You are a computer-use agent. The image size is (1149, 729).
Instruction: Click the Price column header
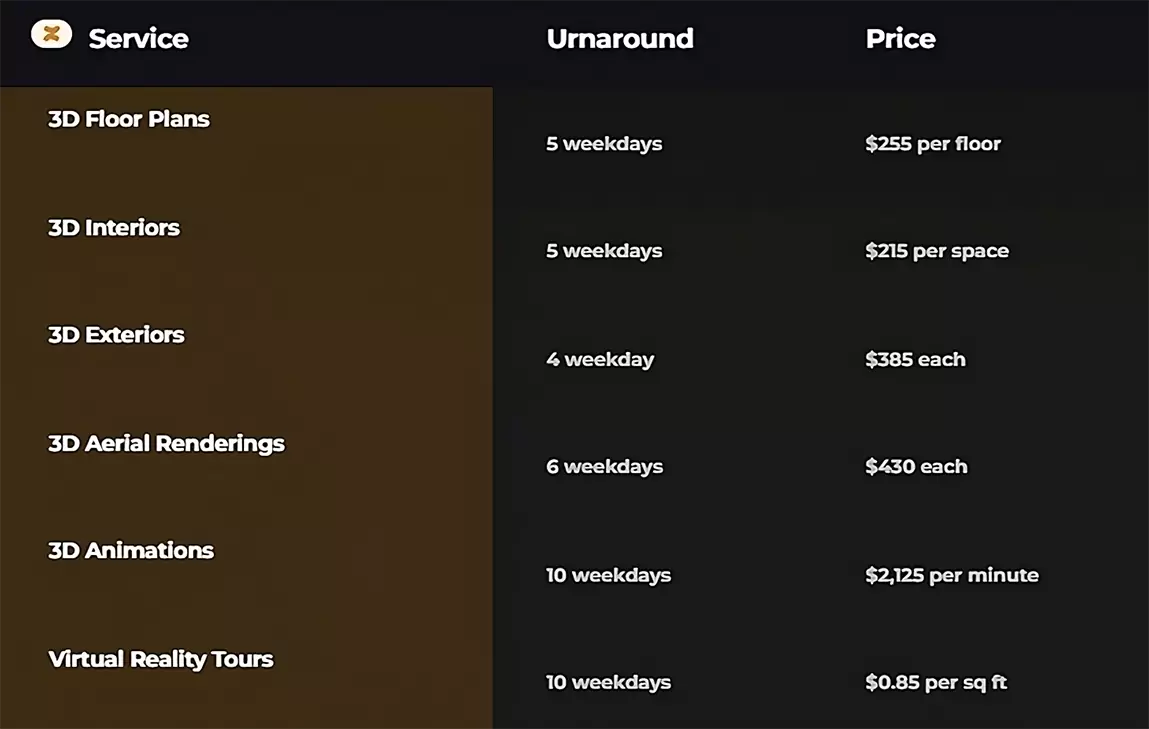(900, 39)
